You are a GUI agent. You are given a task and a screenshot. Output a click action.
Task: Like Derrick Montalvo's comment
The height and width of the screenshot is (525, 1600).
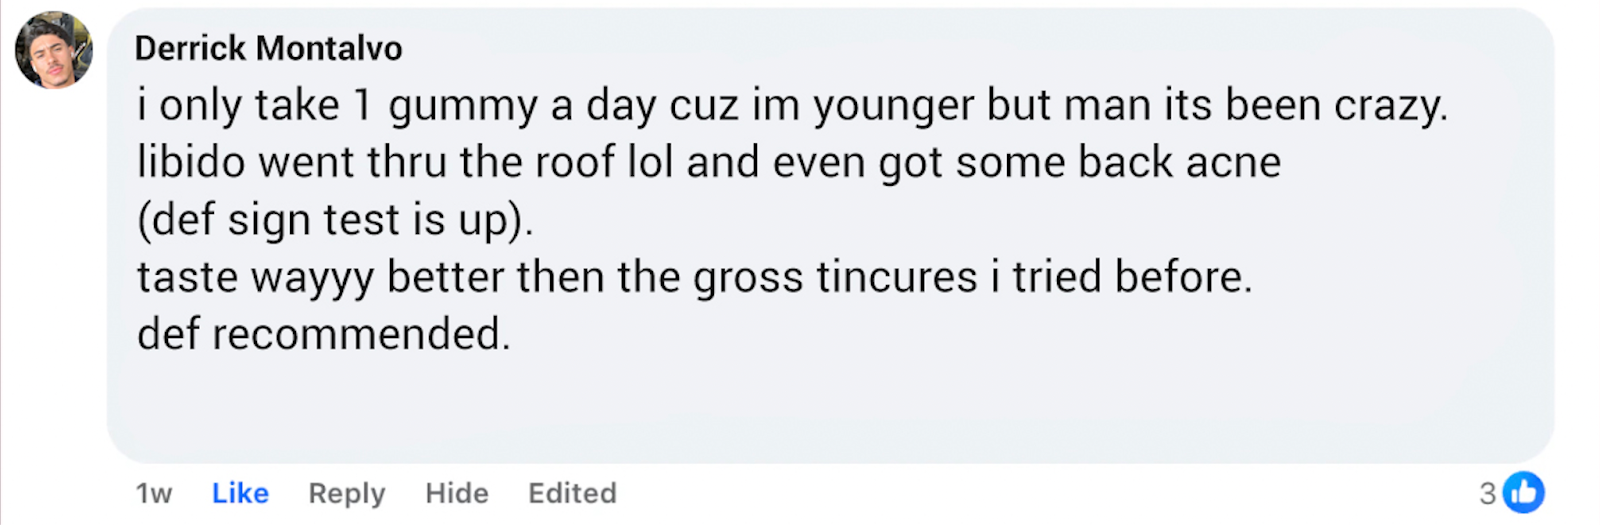coord(240,493)
